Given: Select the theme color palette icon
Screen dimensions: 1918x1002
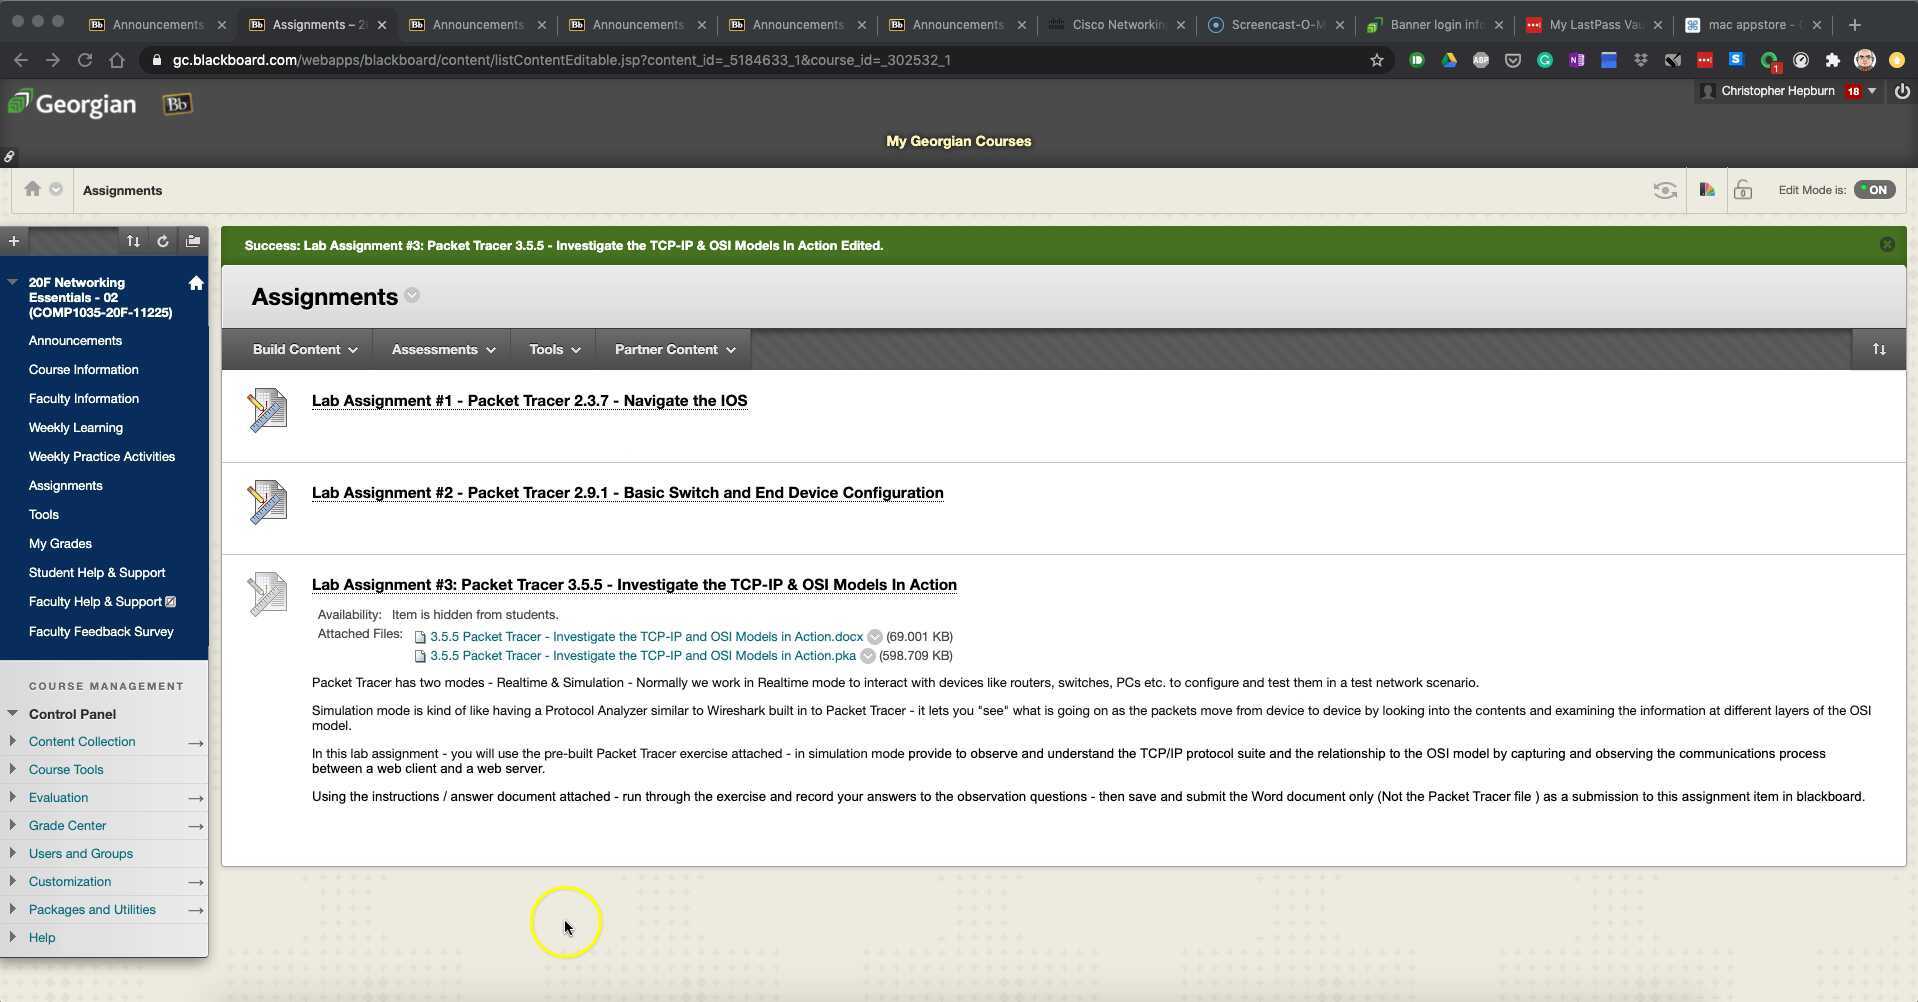Looking at the screenshot, I should click(x=1705, y=190).
